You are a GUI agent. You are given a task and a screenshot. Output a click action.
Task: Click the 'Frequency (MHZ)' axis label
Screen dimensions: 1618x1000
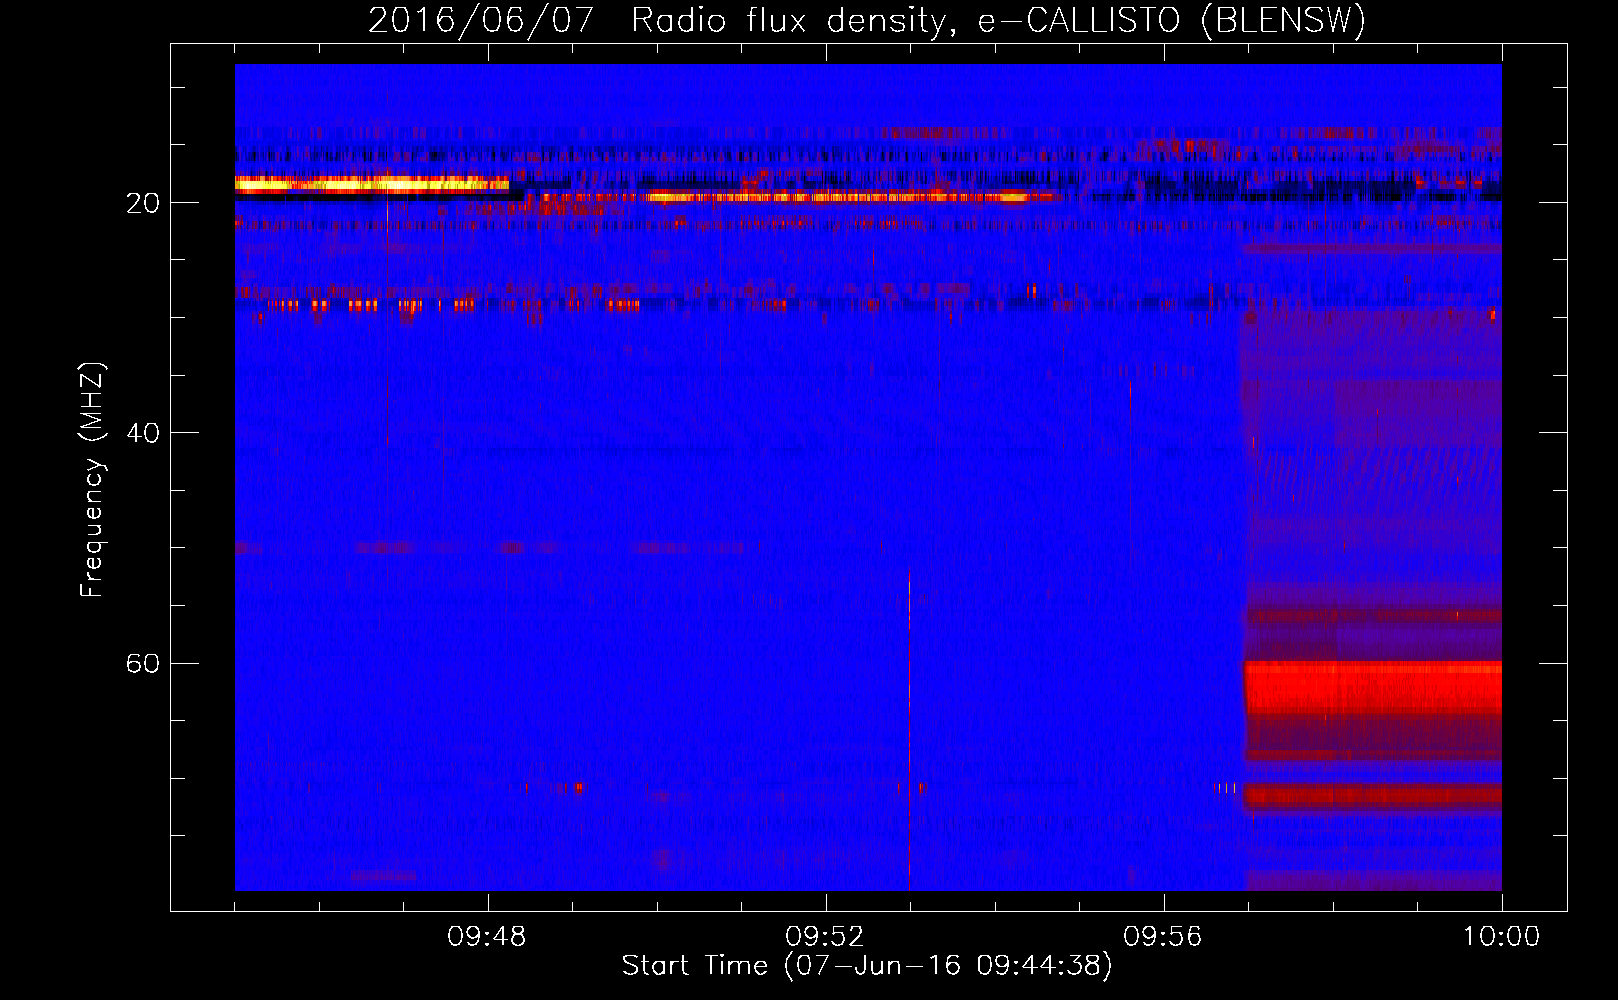pyautogui.click(x=92, y=480)
